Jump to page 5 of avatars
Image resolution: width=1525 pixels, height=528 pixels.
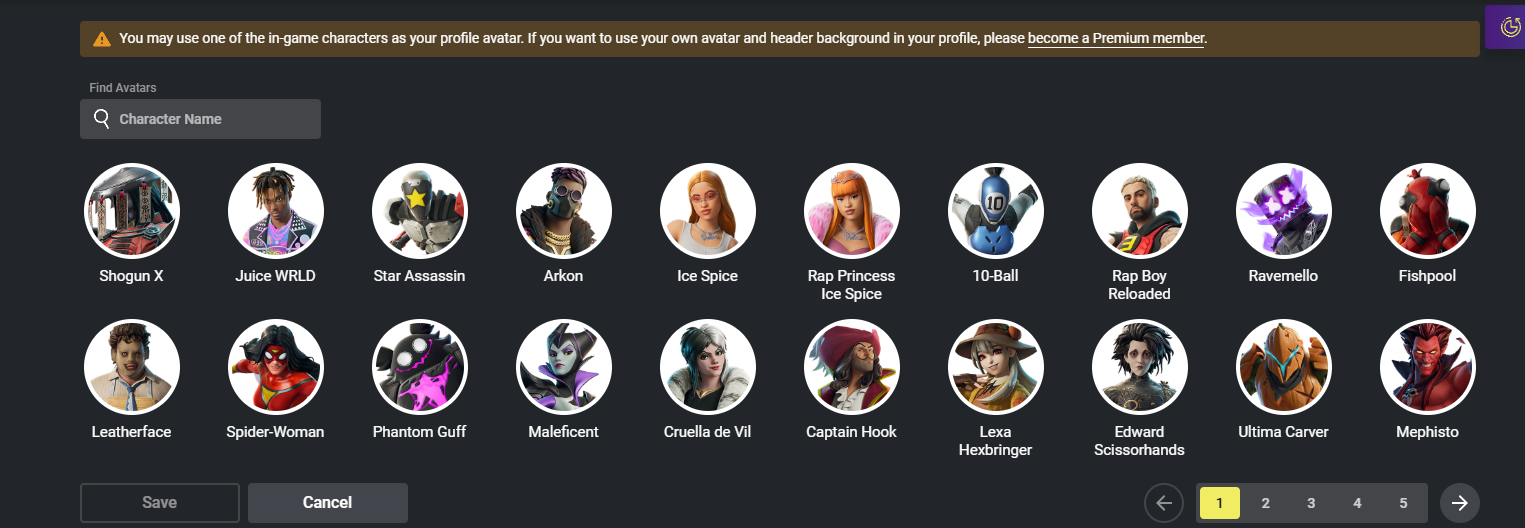tap(1404, 503)
